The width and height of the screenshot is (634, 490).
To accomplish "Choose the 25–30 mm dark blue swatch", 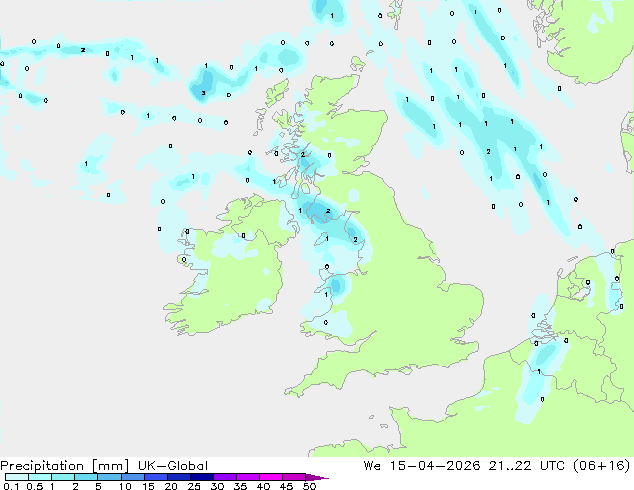I will 202,477.
